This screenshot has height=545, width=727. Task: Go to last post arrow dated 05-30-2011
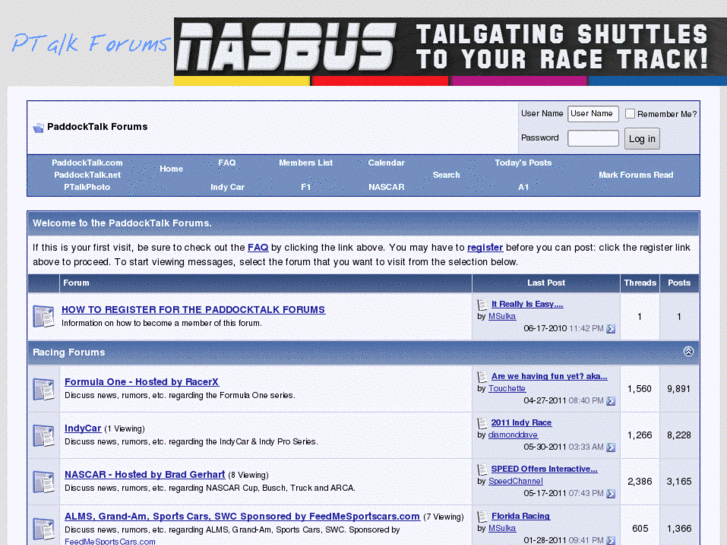coord(611,447)
